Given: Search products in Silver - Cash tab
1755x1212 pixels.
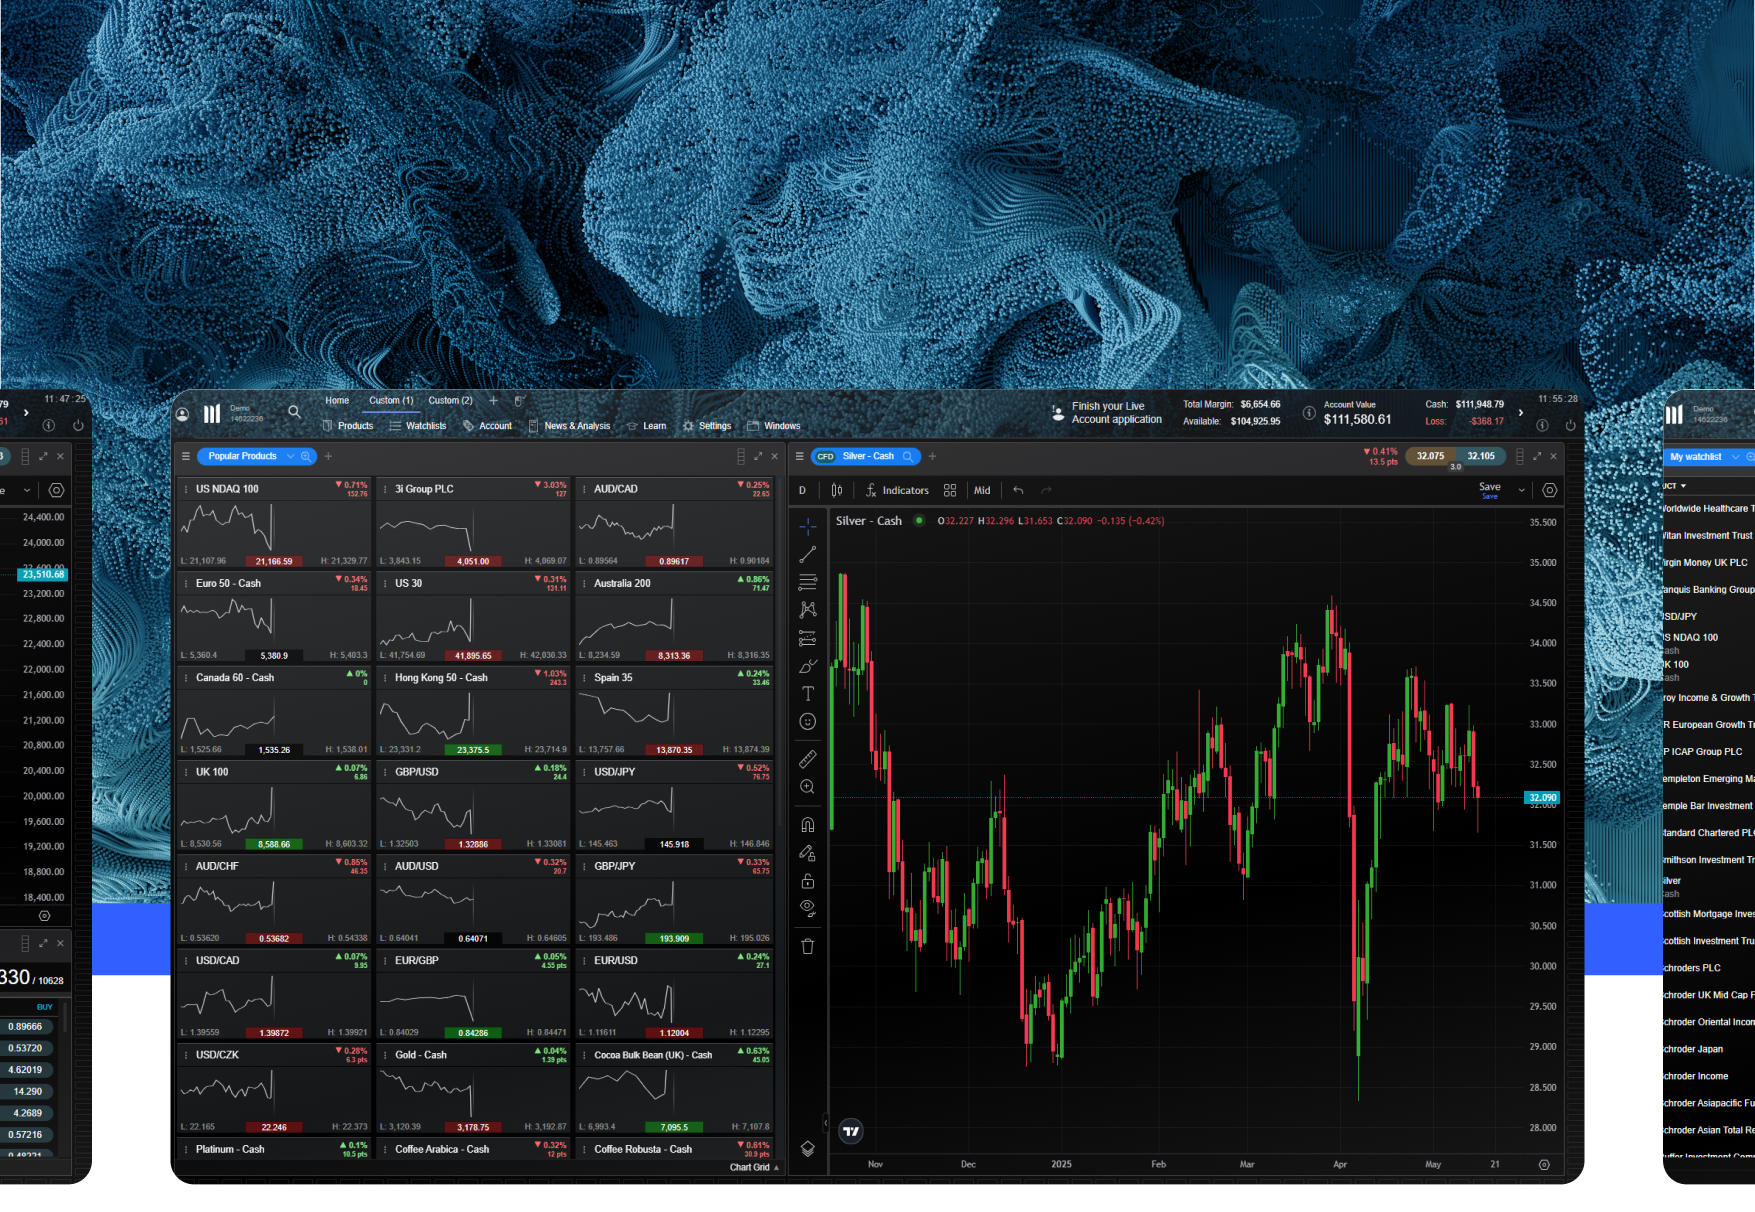Looking at the screenshot, I should coord(908,456).
